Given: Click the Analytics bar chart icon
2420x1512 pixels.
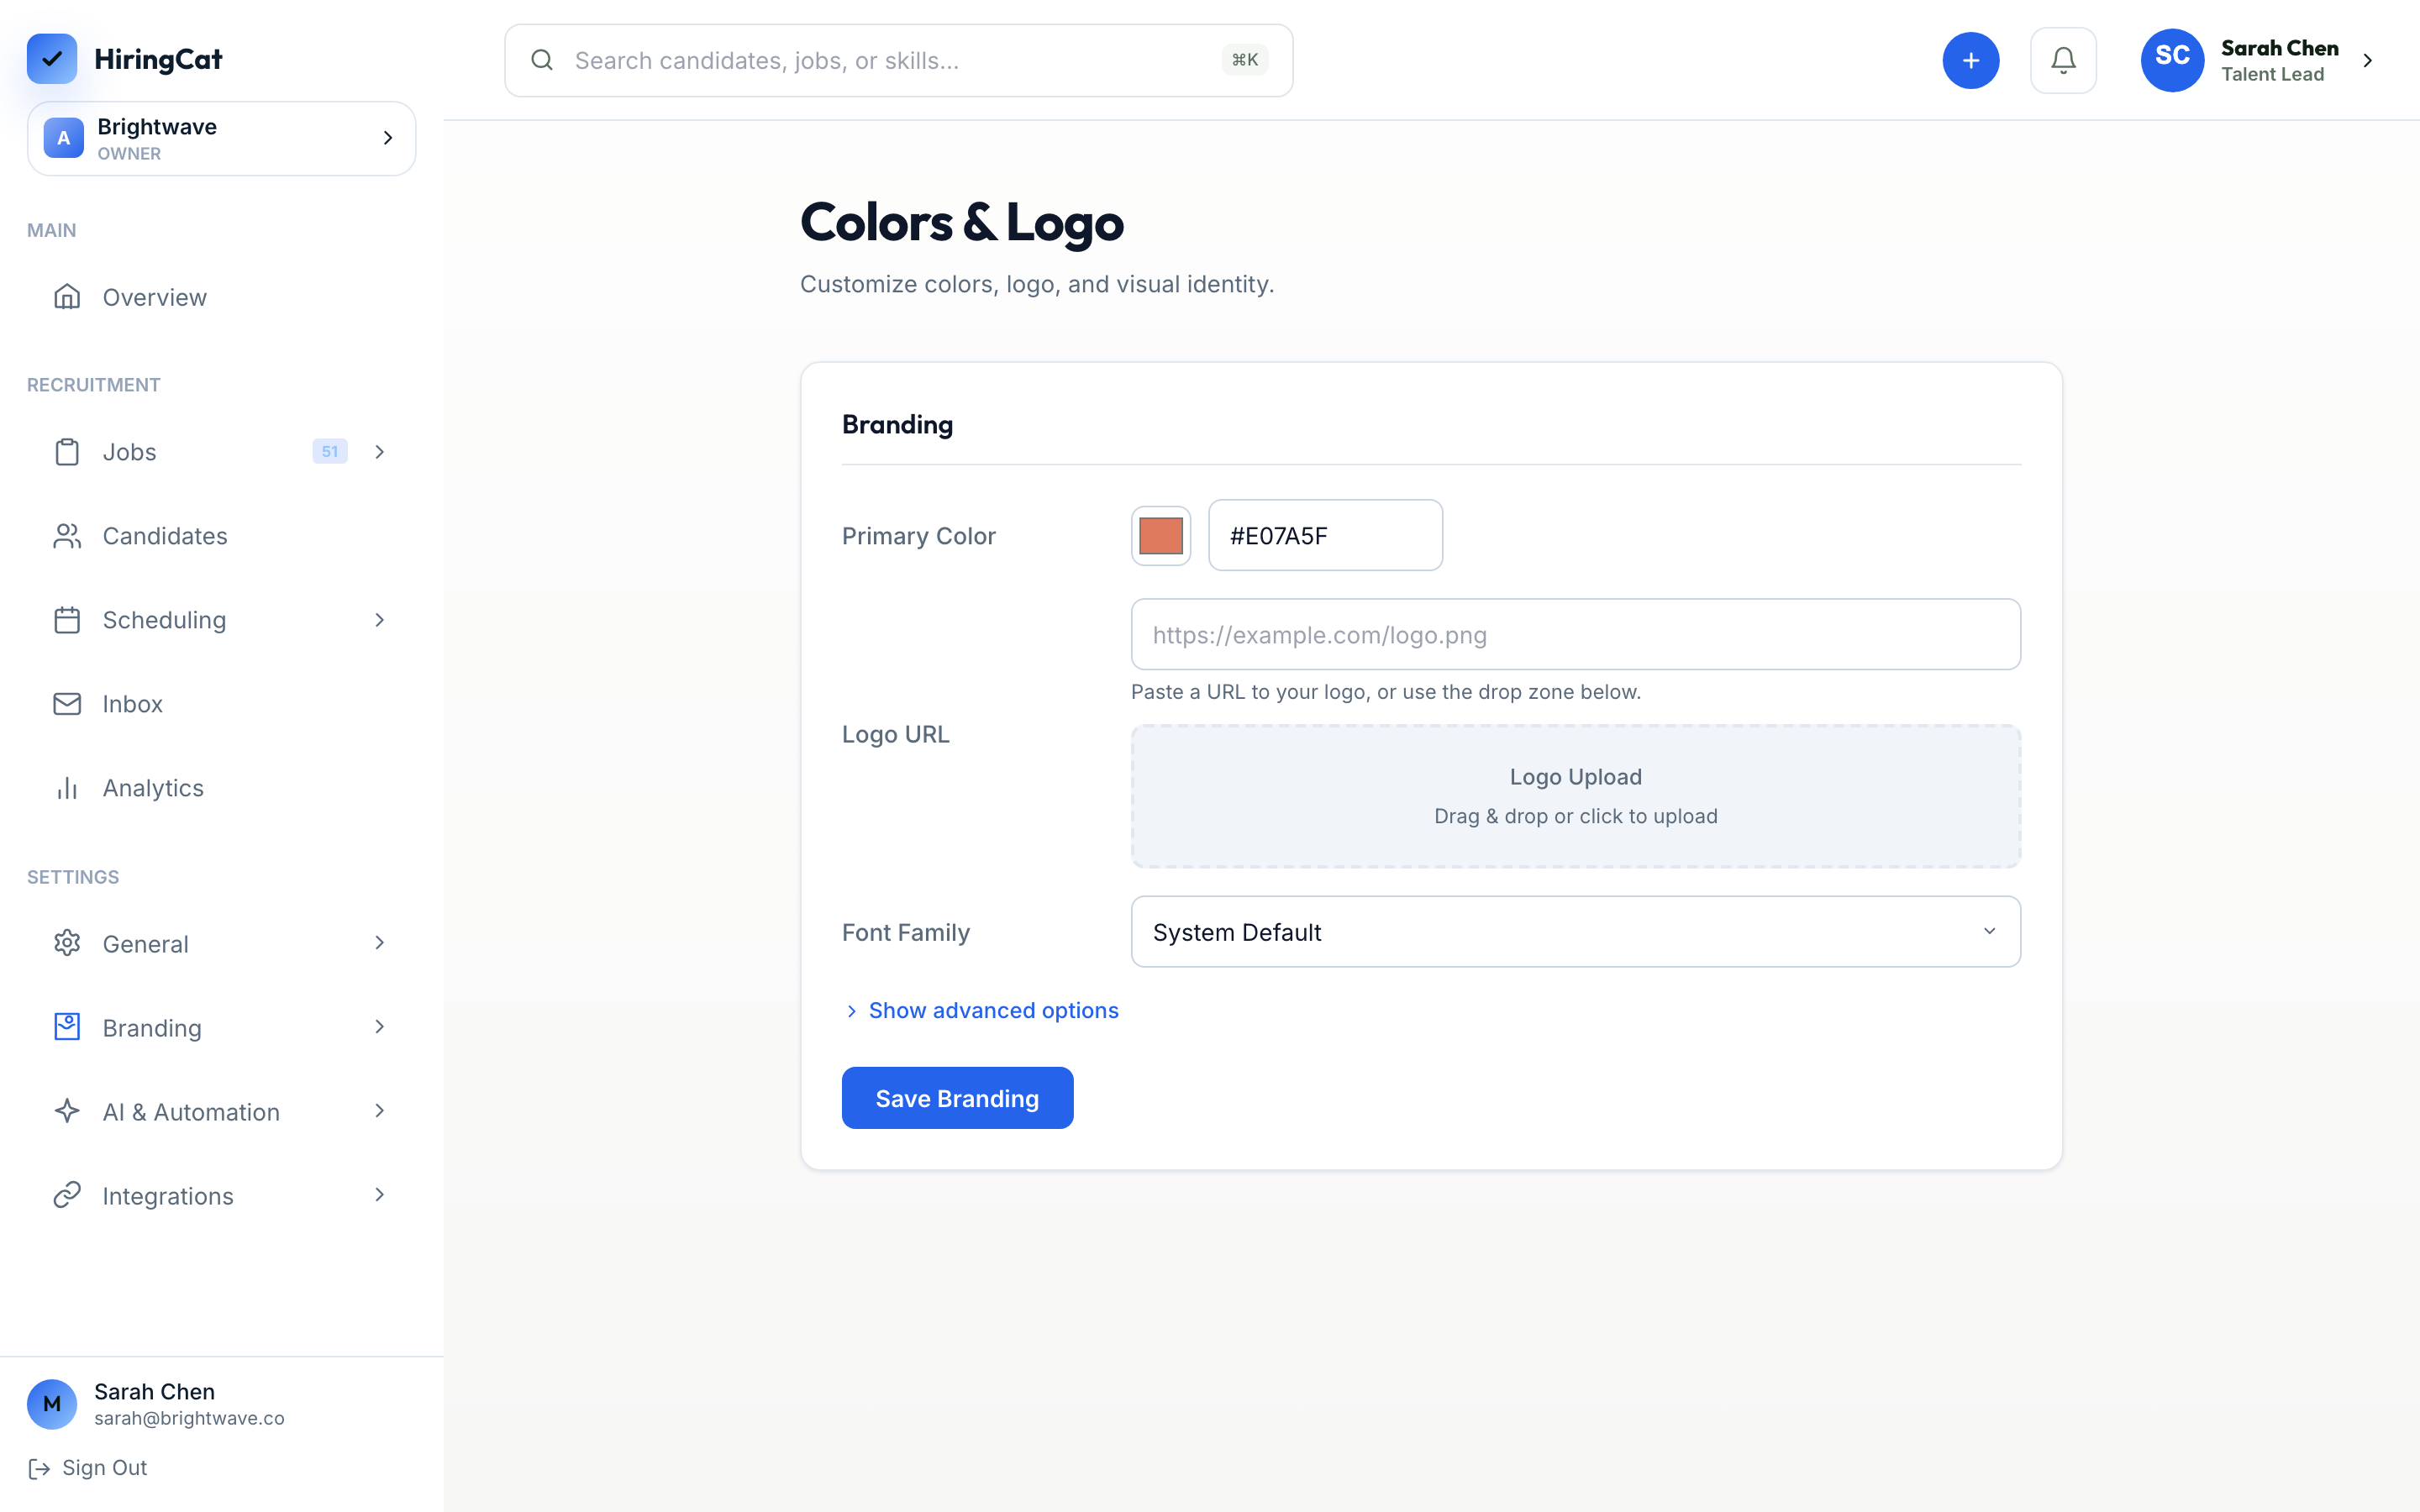Looking at the screenshot, I should 67,788.
